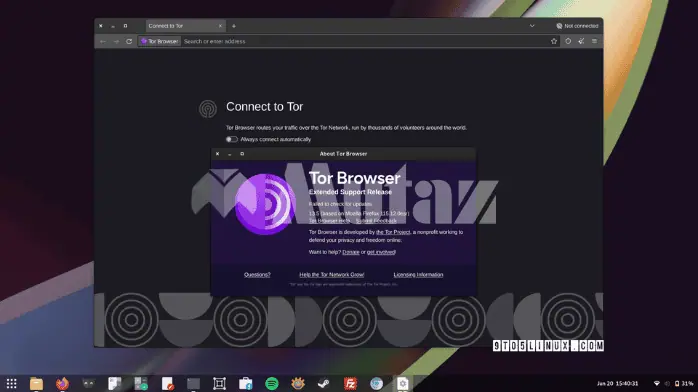Click the Not connected status indicator
Viewport: 698px width, 392px height.
point(577,26)
